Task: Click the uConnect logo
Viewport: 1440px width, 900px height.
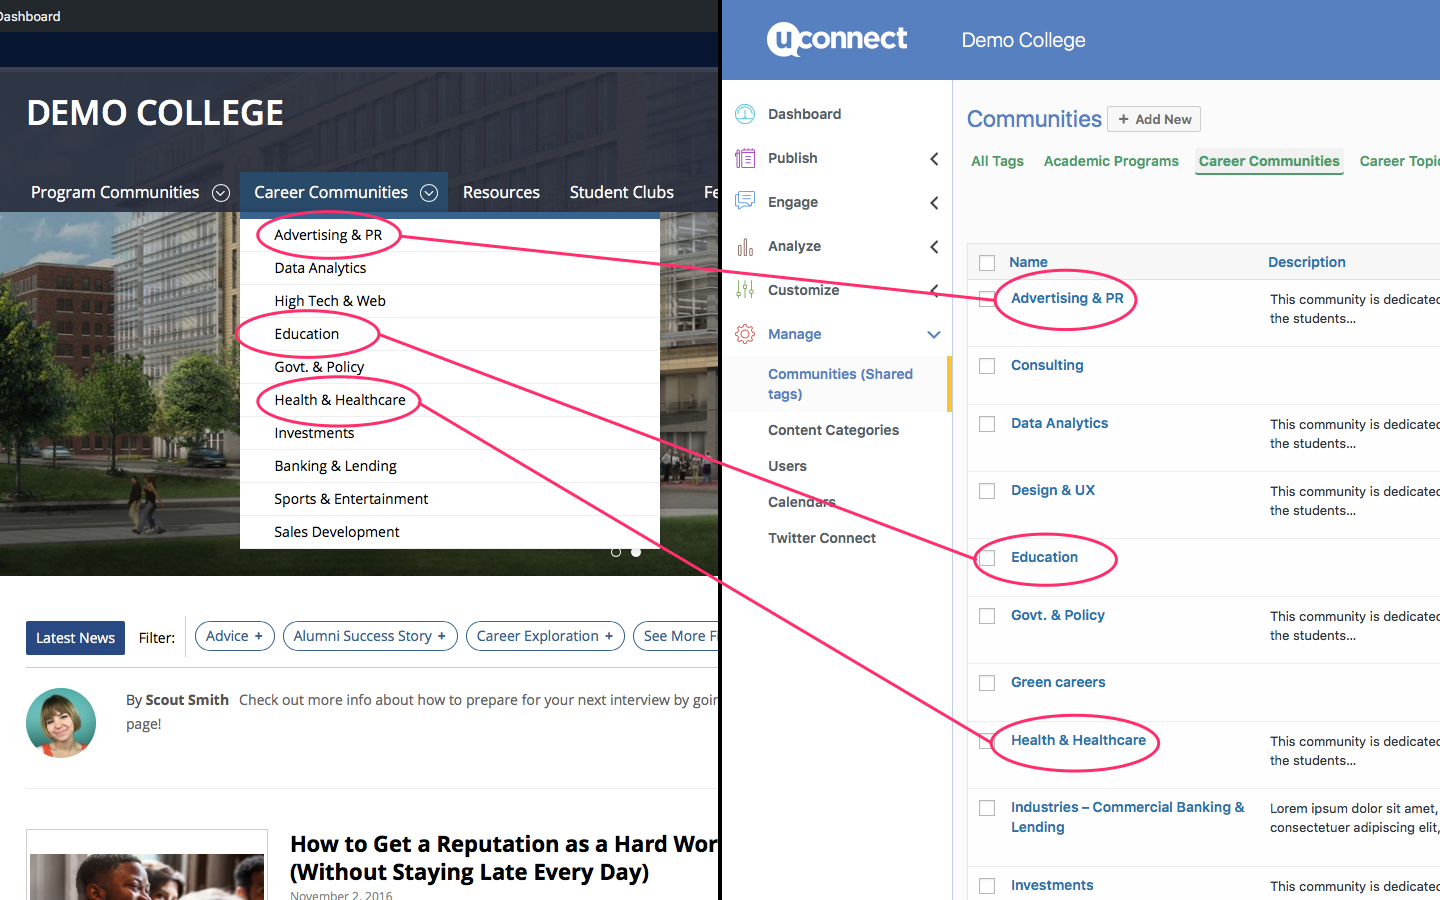Action: point(837,40)
